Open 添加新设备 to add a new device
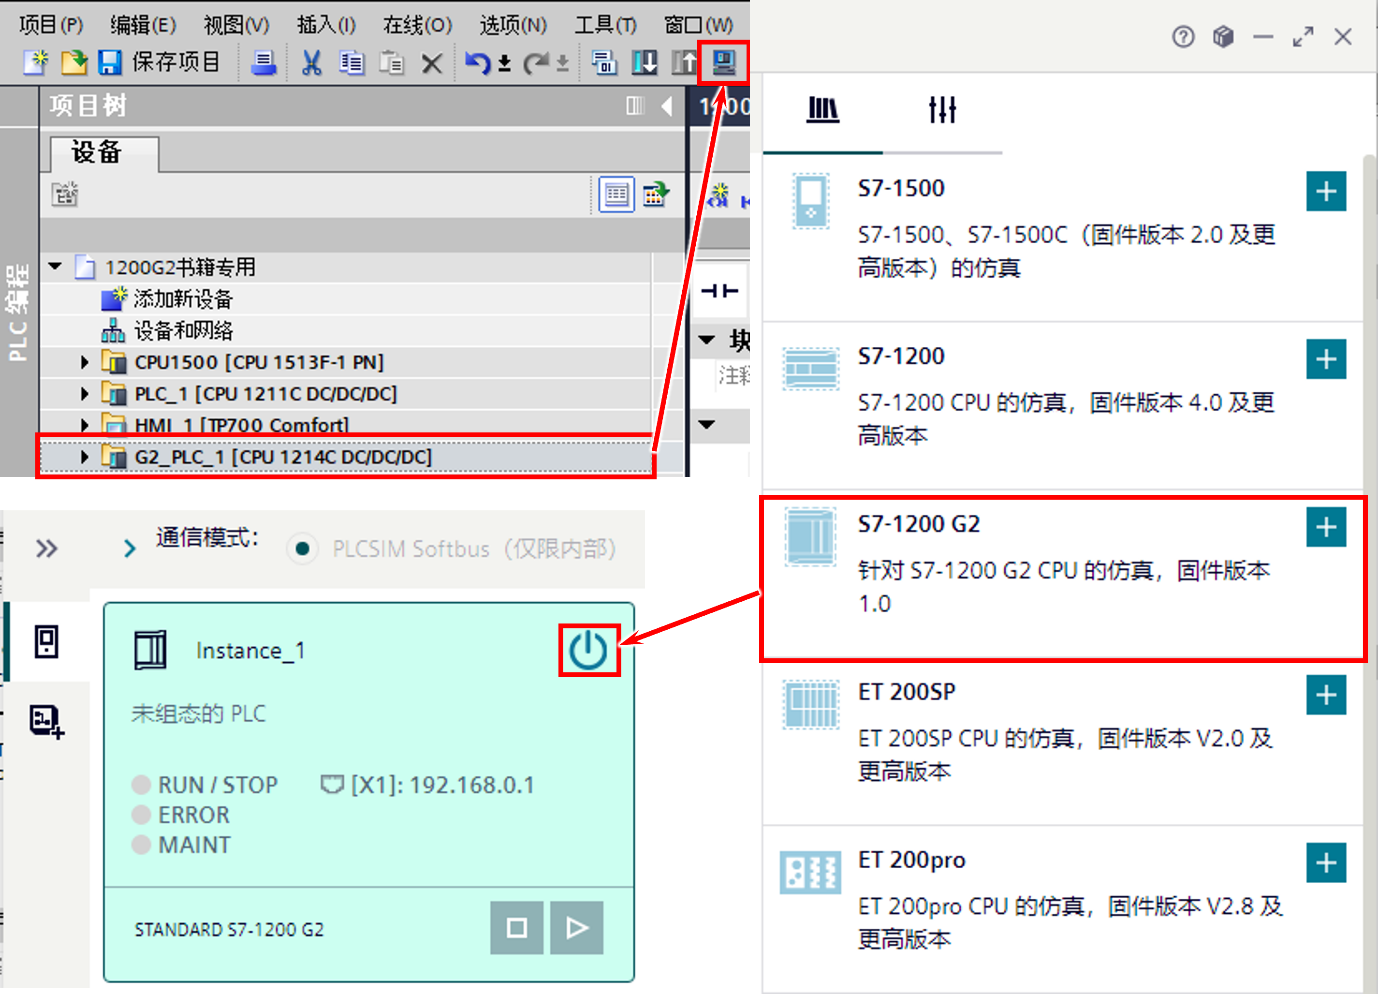The height and width of the screenshot is (994, 1378). click(x=185, y=298)
